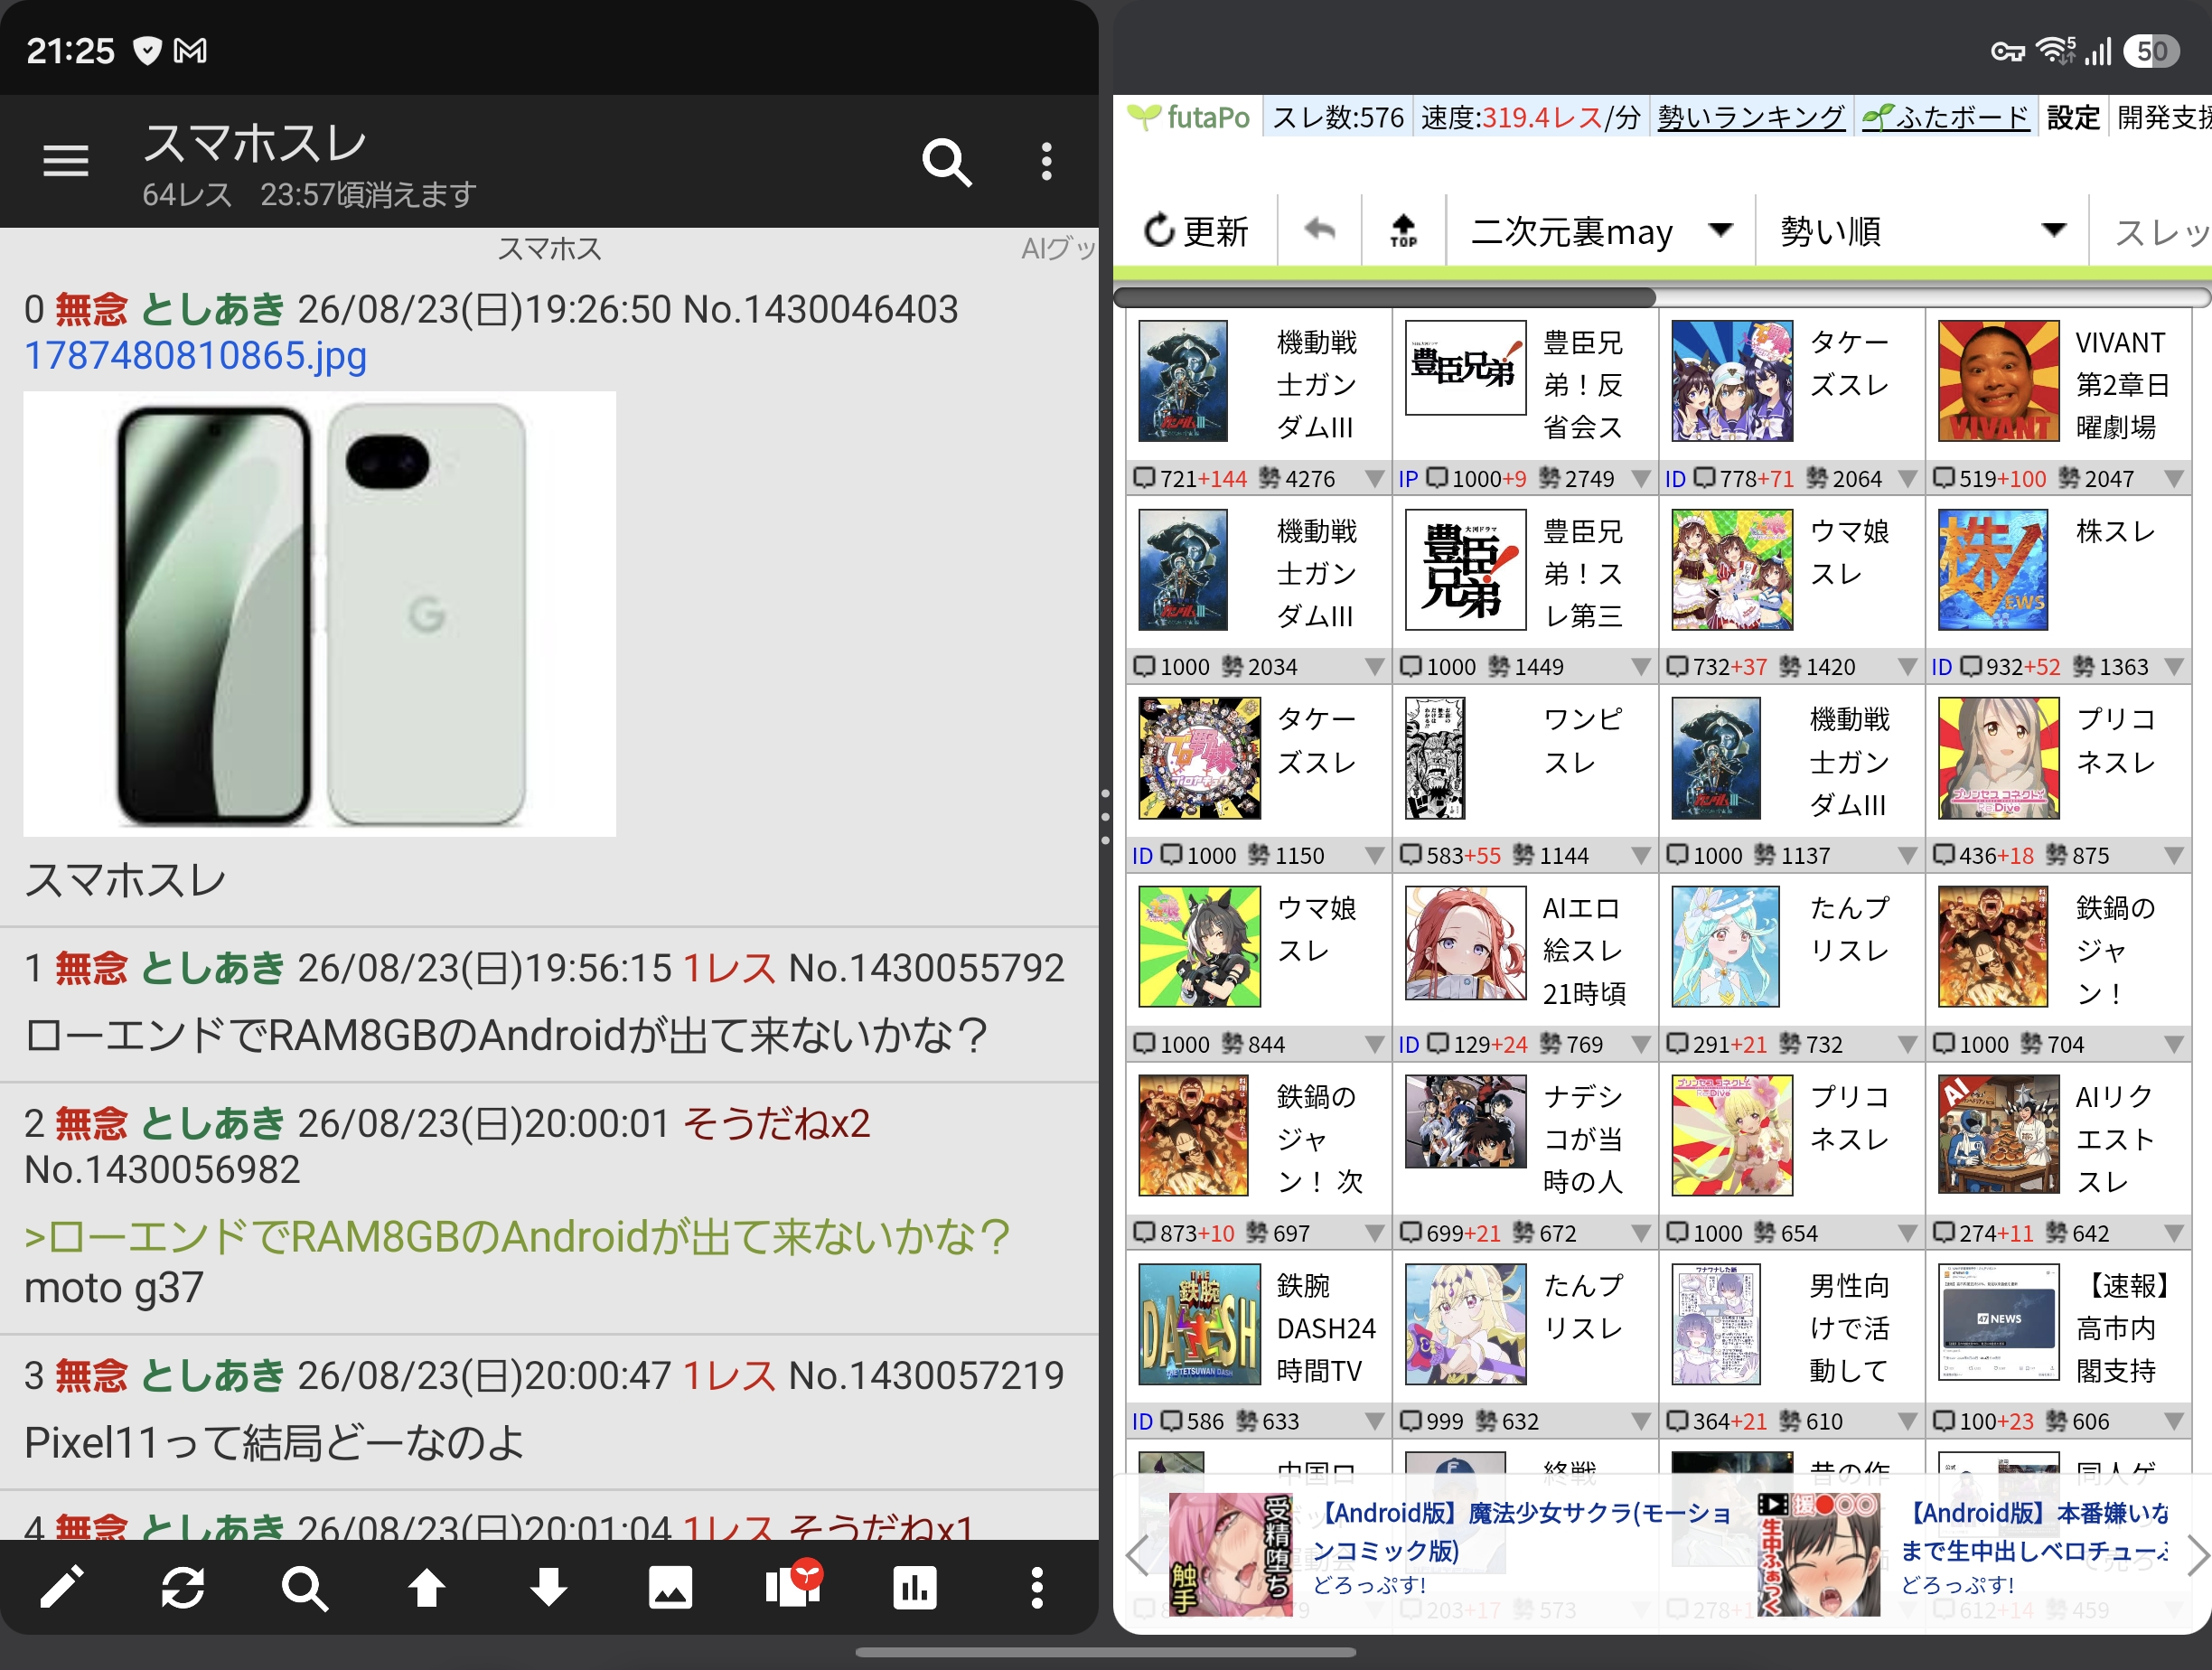Tap the スマホスレ title in the header
Image resolution: width=2212 pixels, height=1670 pixels.
coord(255,142)
